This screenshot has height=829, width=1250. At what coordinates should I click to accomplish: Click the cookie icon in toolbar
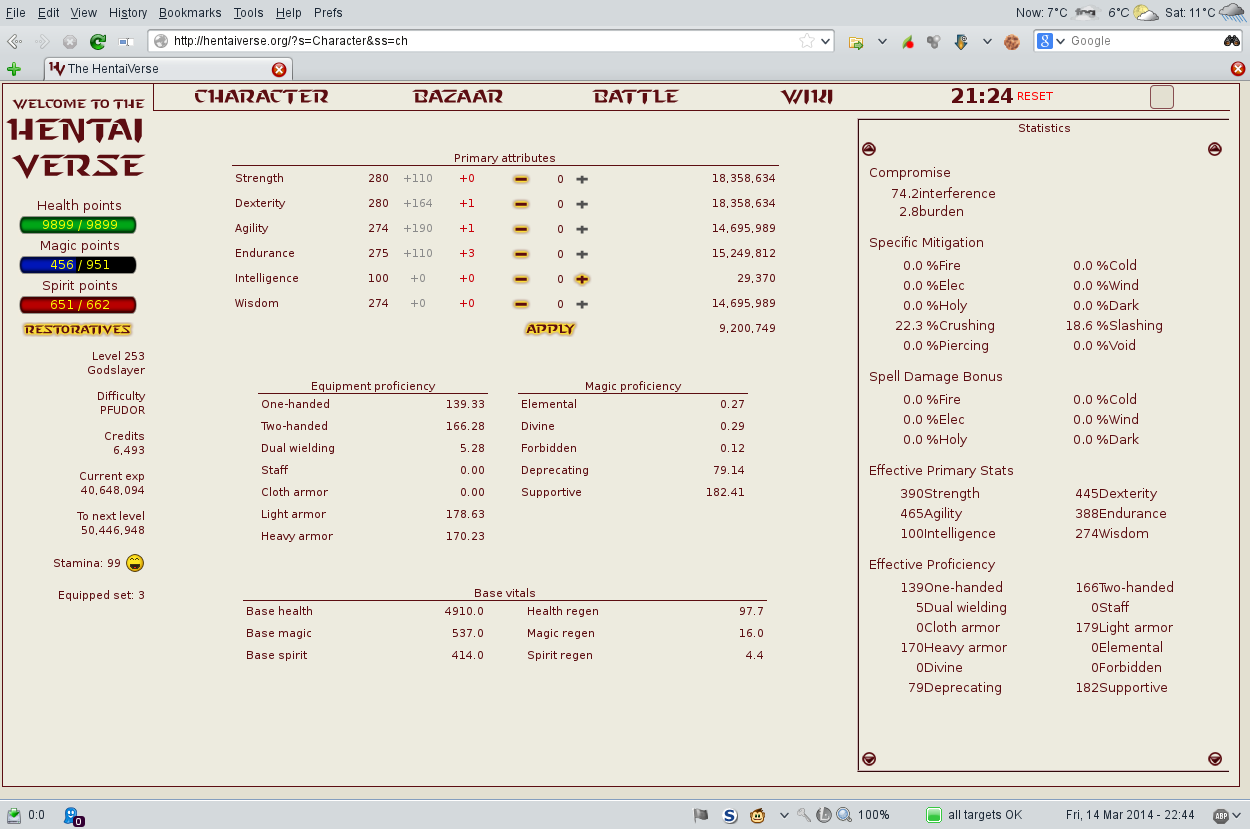(1012, 42)
